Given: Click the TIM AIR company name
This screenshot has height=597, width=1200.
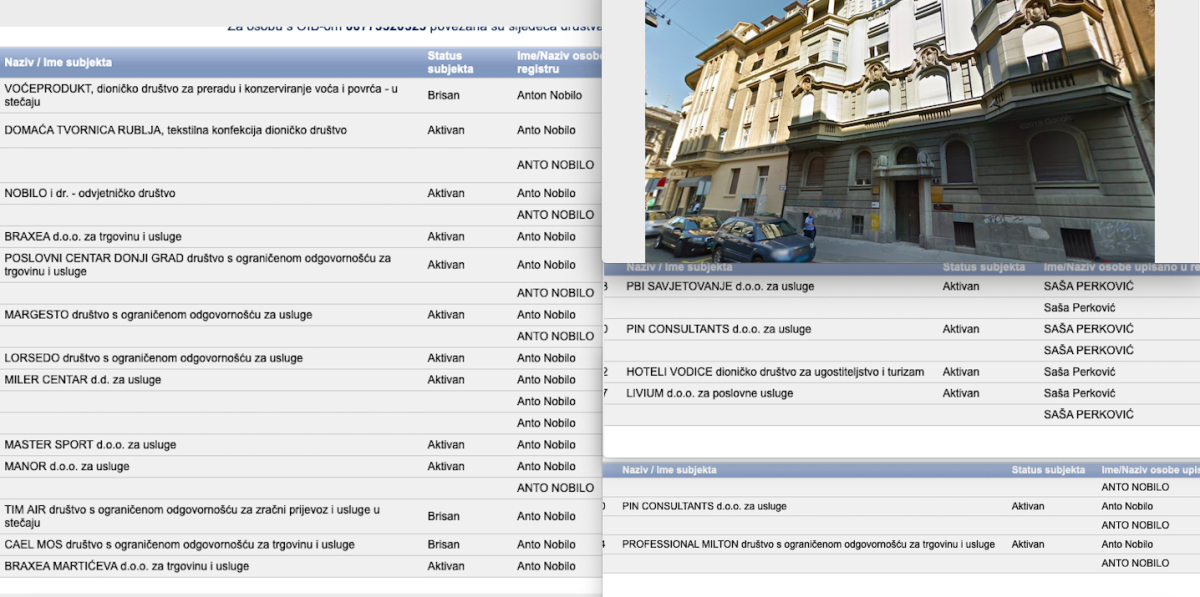Looking at the screenshot, I should point(192,516).
